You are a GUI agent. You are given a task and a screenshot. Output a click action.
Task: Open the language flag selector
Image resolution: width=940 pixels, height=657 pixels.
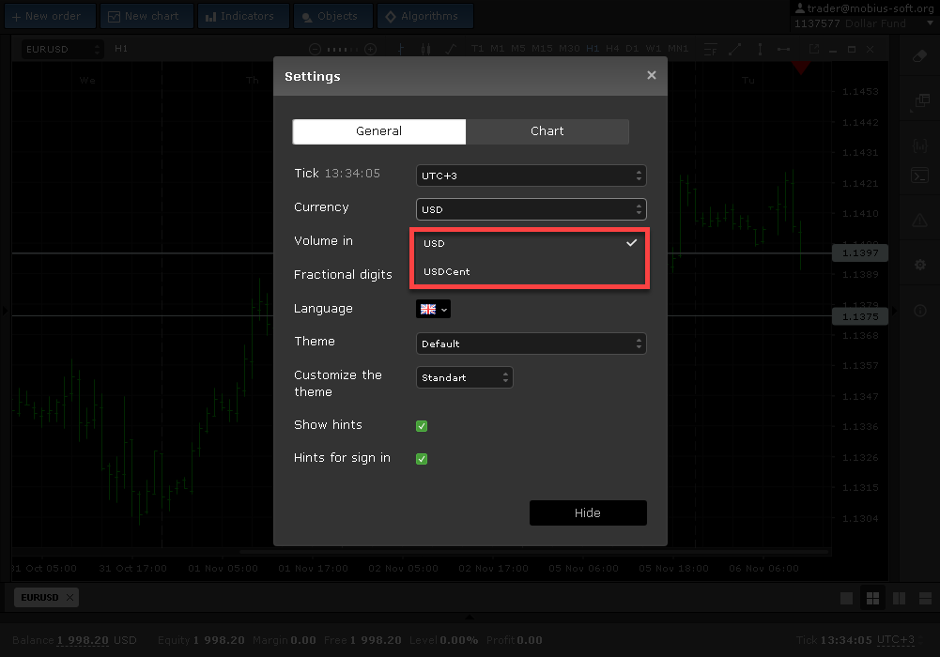click(433, 309)
